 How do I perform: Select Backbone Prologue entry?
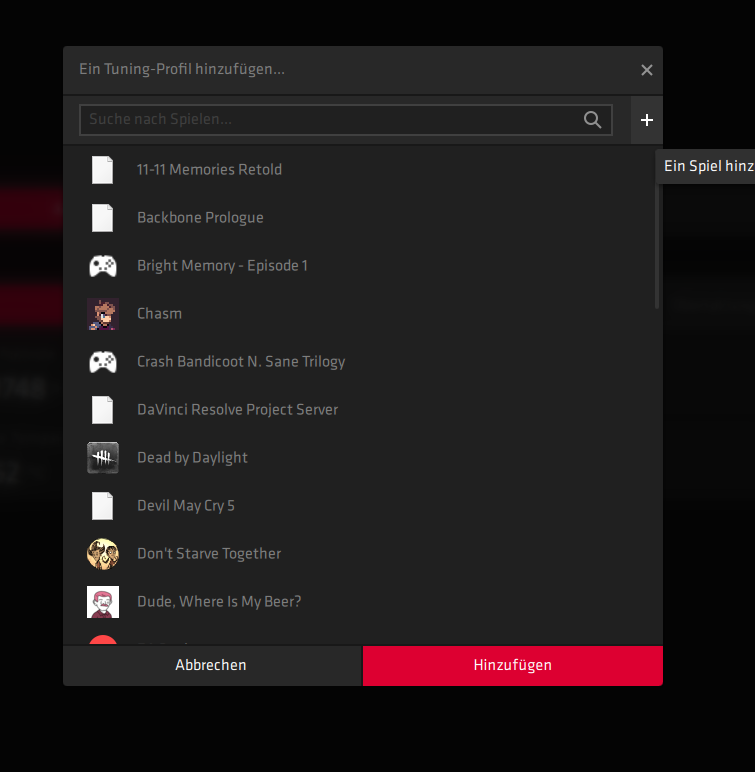(359, 218)
